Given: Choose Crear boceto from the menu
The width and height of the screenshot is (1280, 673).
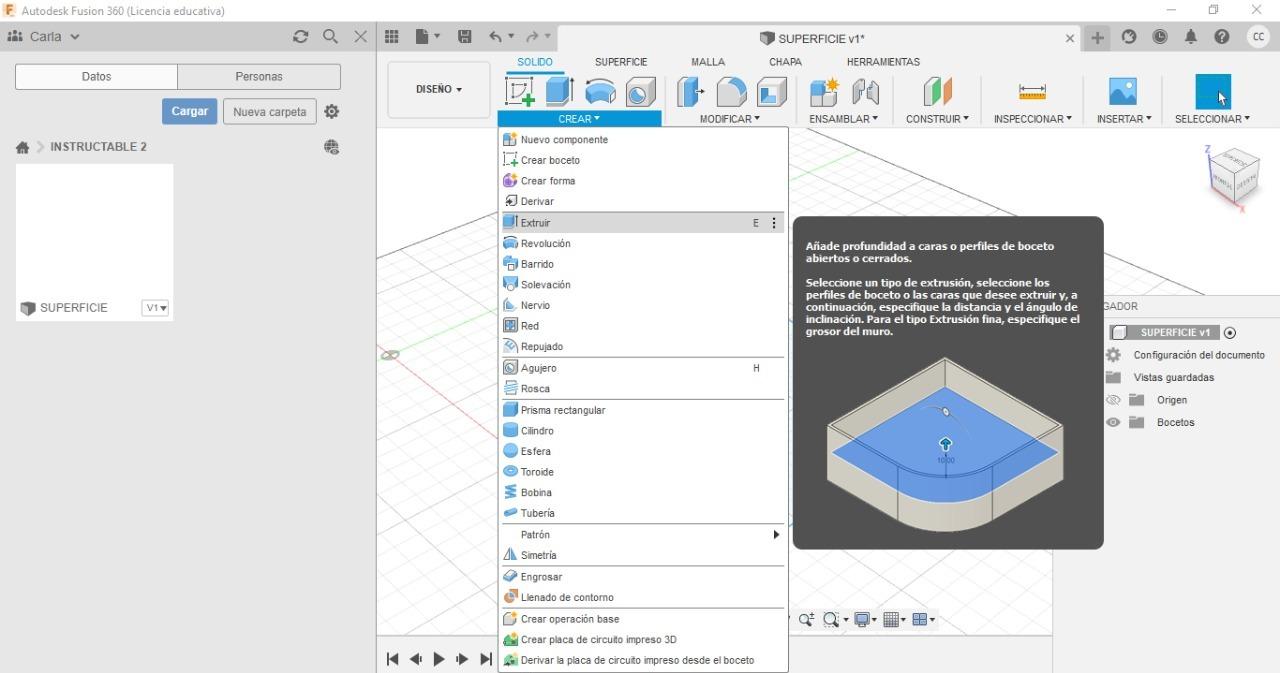Looking at the screenshot, I should 642,160.
